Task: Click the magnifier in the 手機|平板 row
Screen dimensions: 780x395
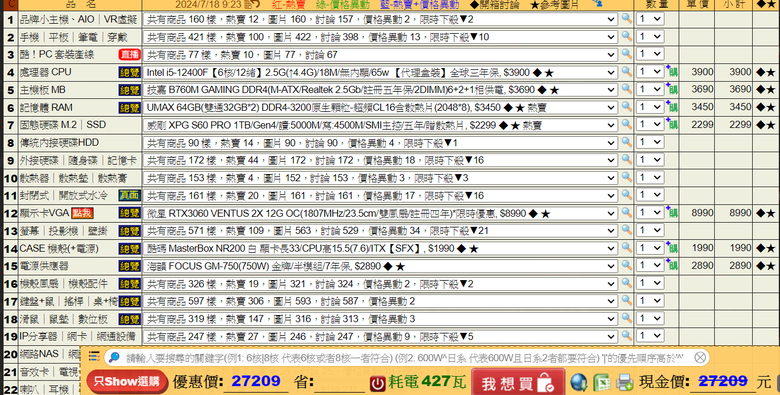Action: (x=626, y=36)
